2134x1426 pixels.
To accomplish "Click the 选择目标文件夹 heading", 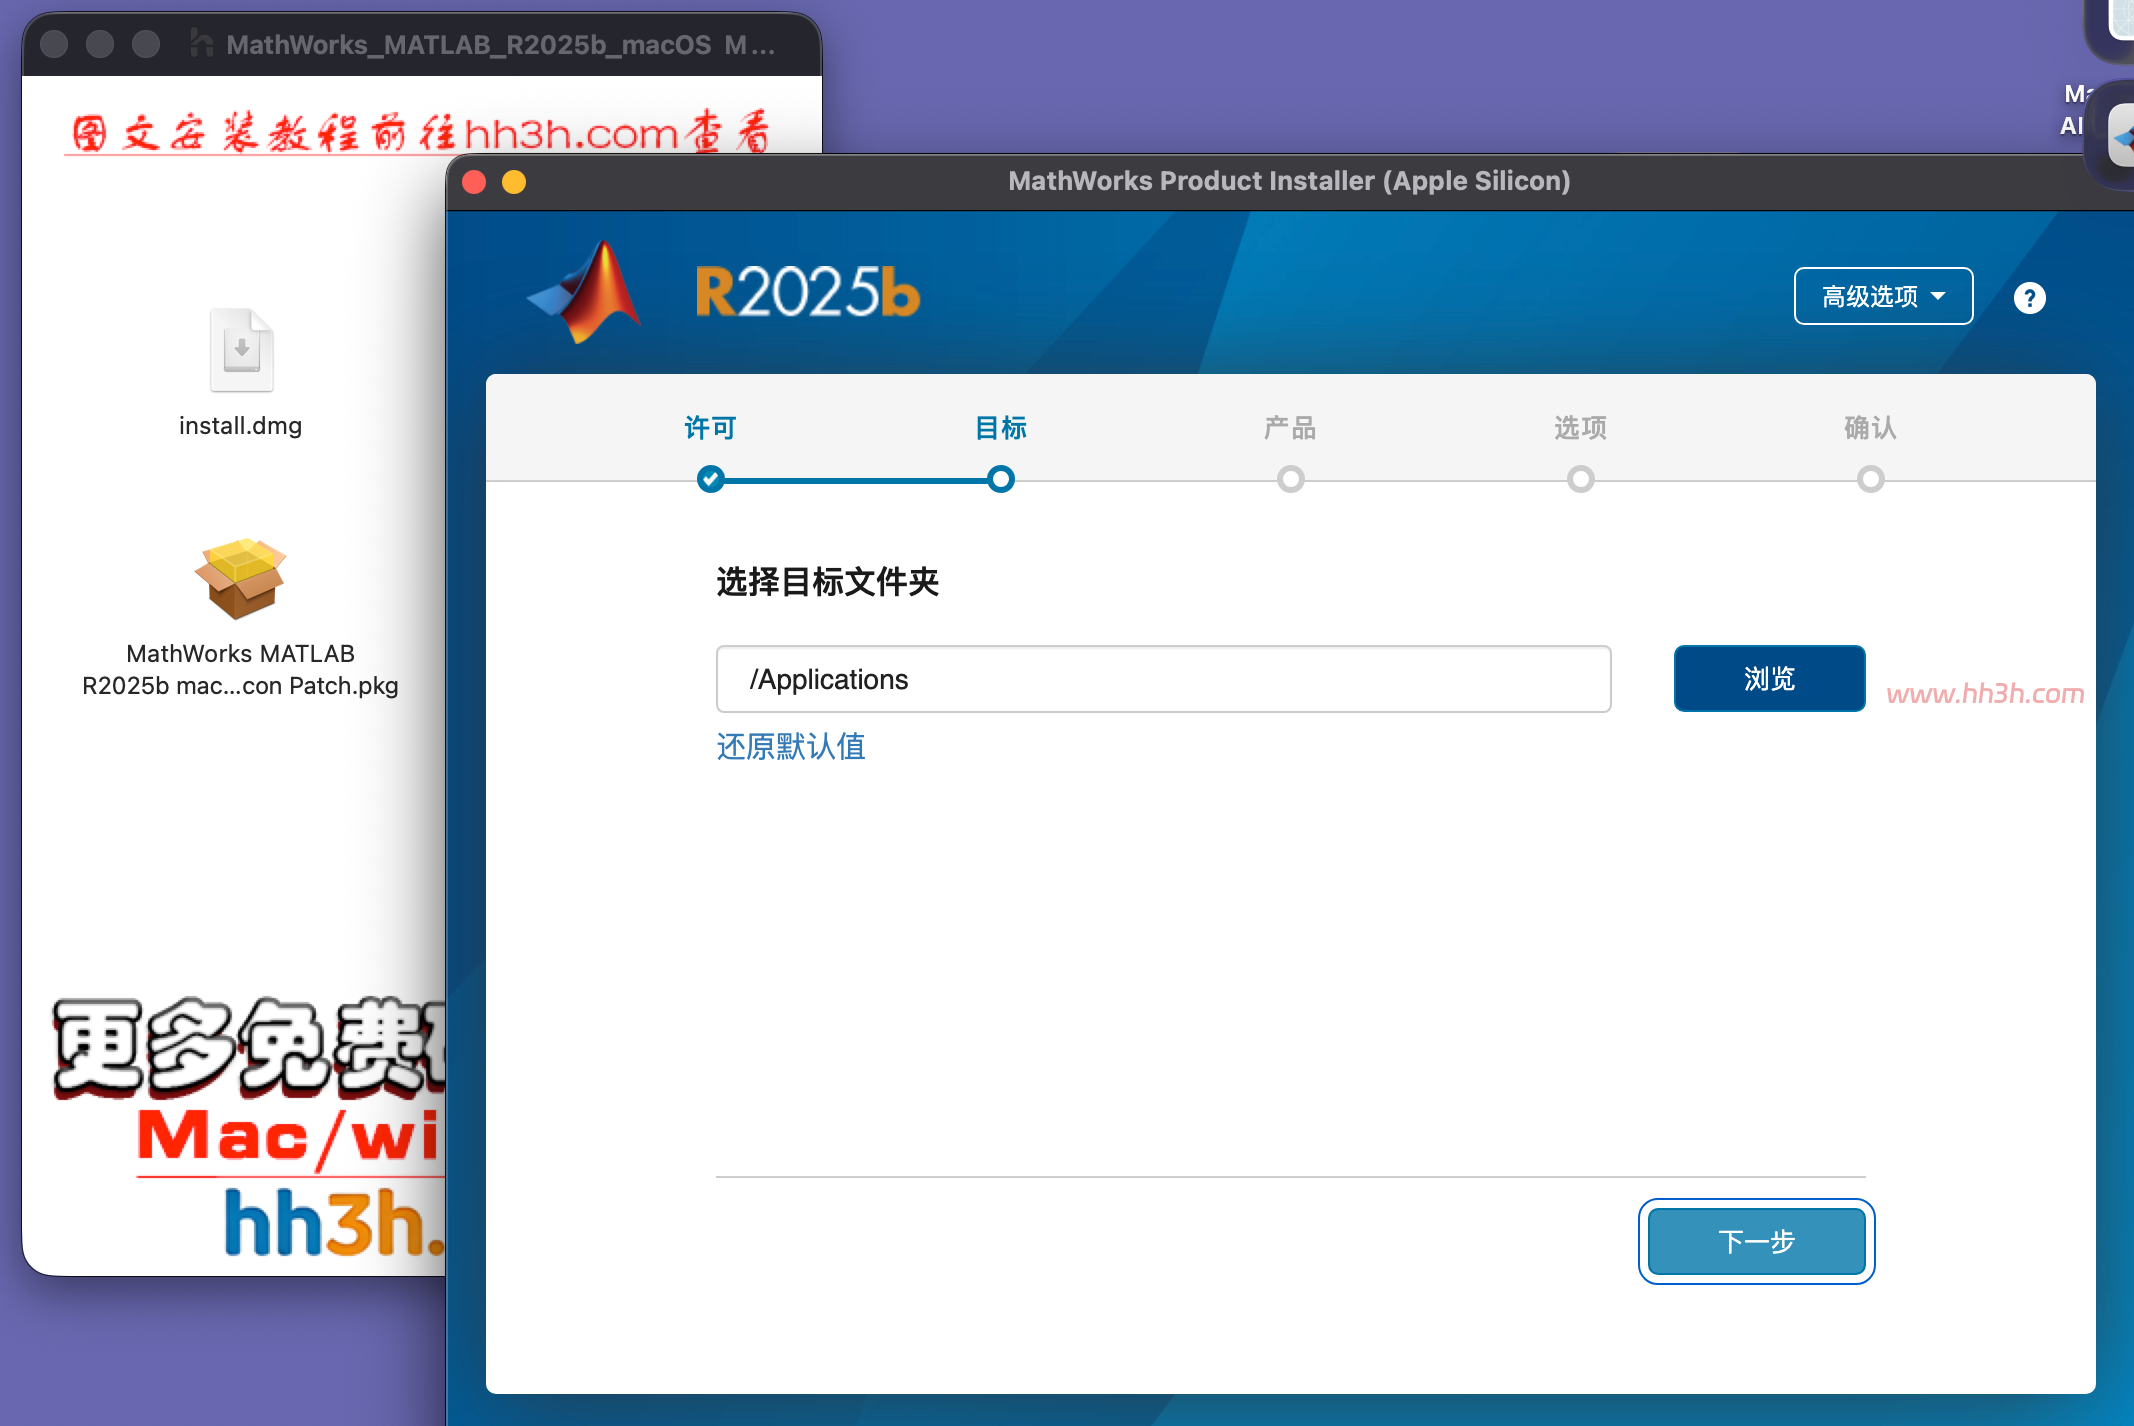I will (828, 581).
